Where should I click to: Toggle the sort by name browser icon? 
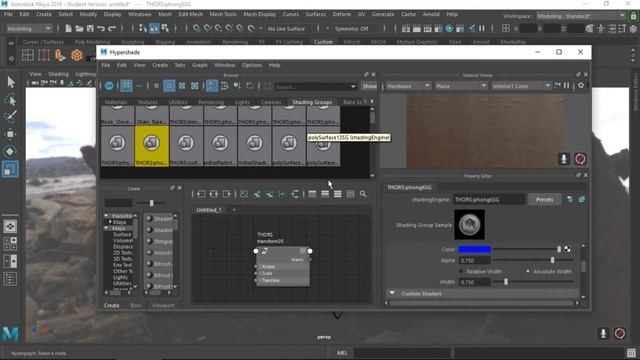(x=212, y=86)
